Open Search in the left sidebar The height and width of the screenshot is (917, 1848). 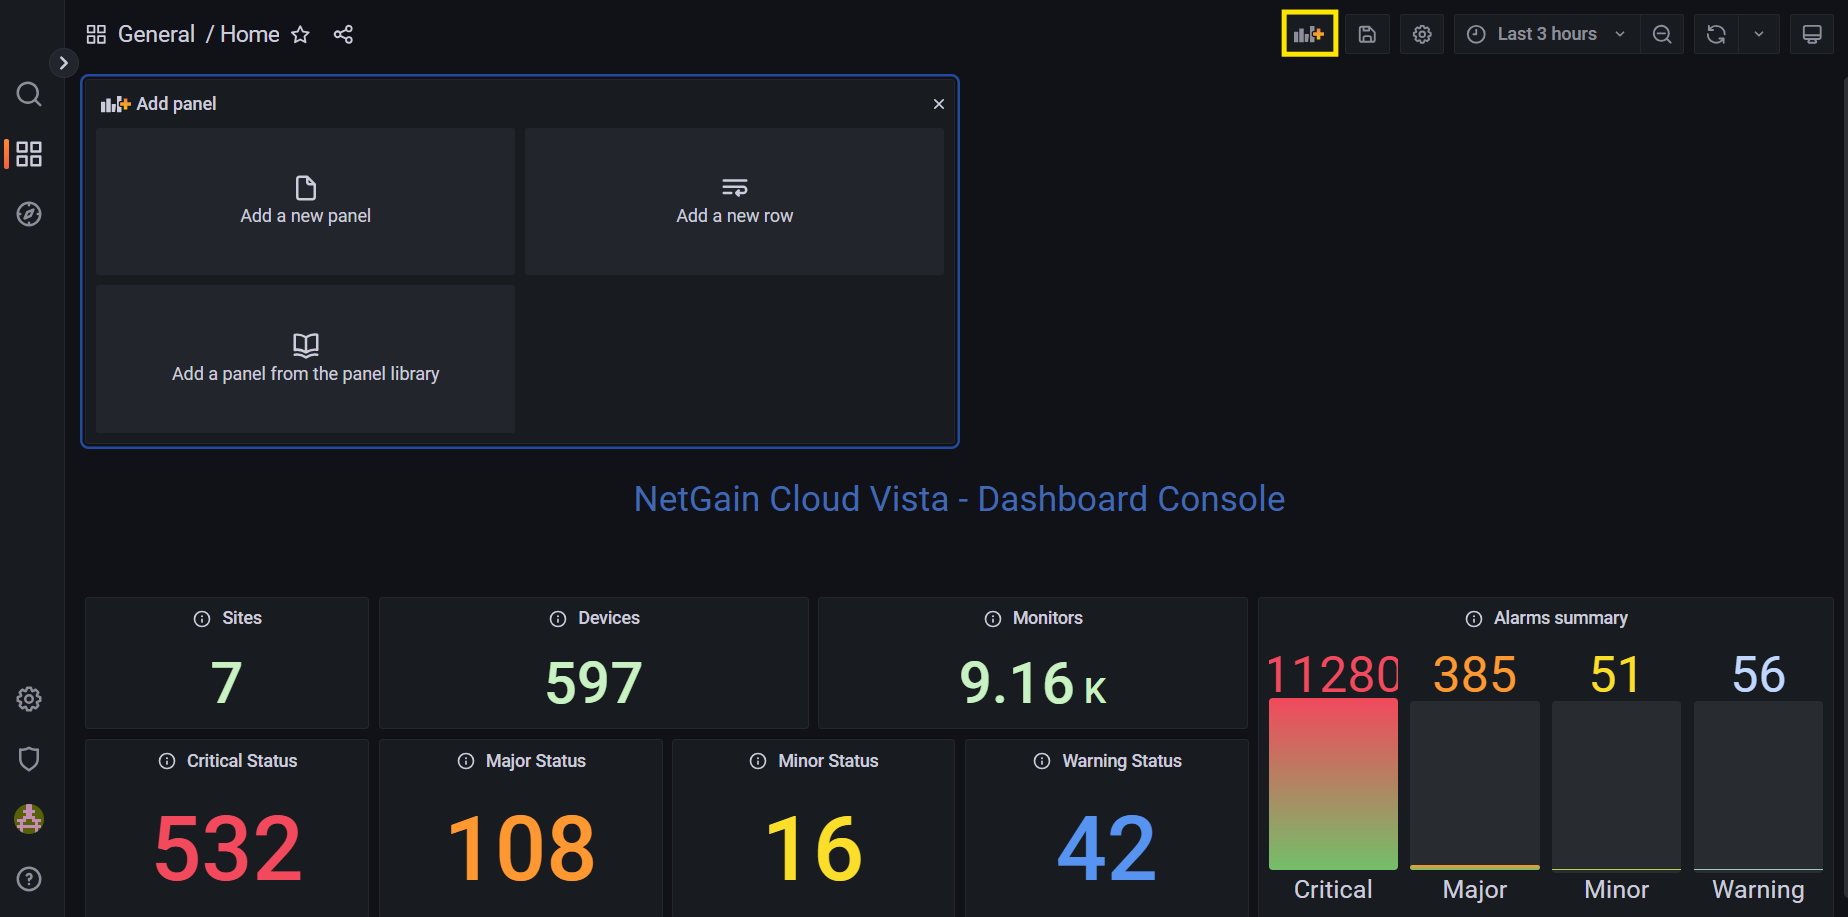pos(29,94)
